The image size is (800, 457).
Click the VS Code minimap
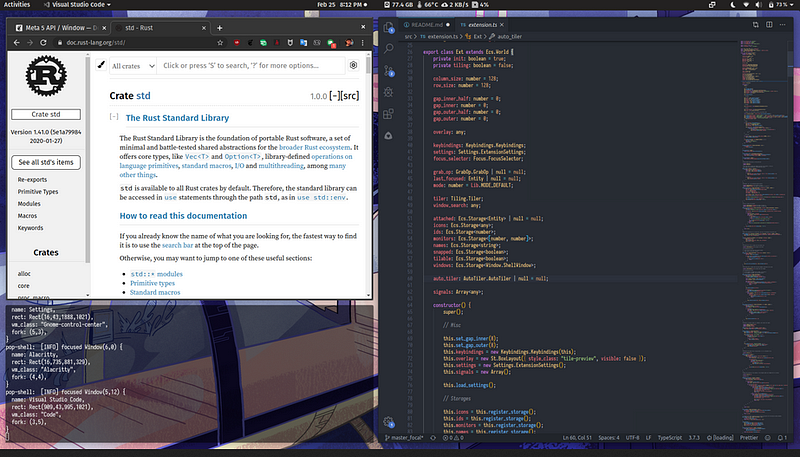point(763,235)
